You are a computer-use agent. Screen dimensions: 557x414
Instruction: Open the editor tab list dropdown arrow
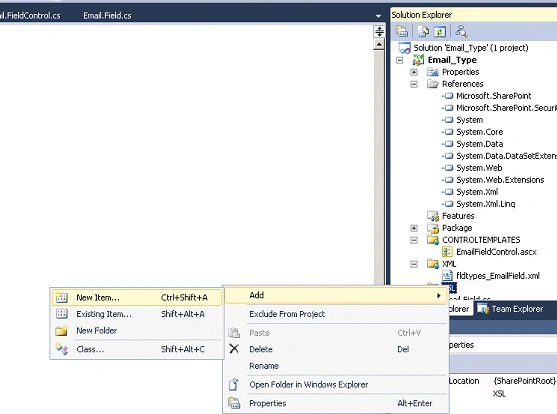[x=378, y=16]
